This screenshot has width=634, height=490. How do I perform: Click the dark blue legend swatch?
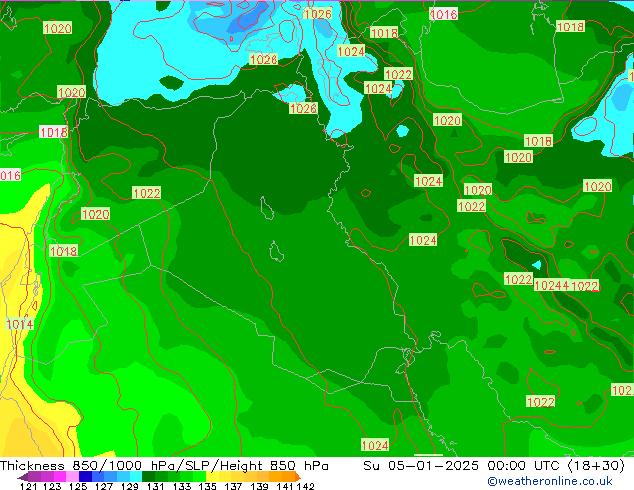(x=85, y=477)
